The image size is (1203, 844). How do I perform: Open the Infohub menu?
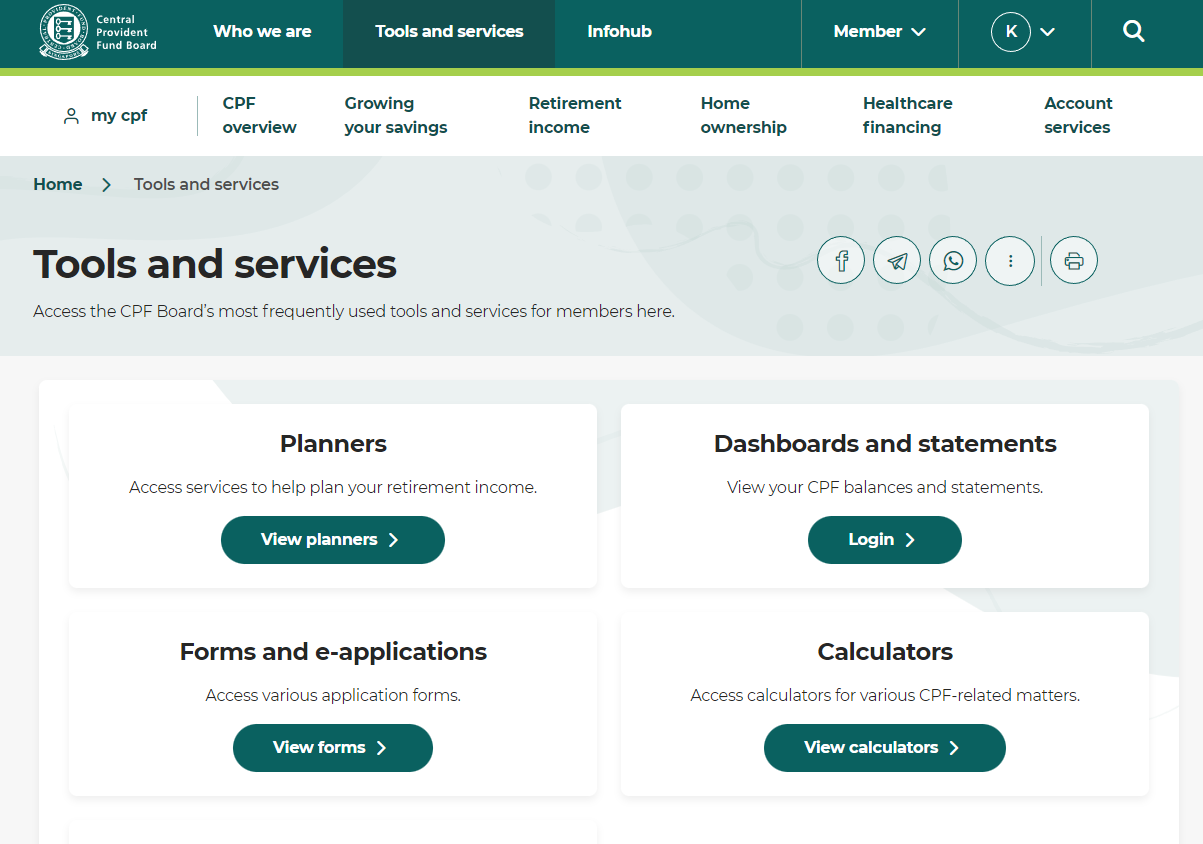click(619, 32)
